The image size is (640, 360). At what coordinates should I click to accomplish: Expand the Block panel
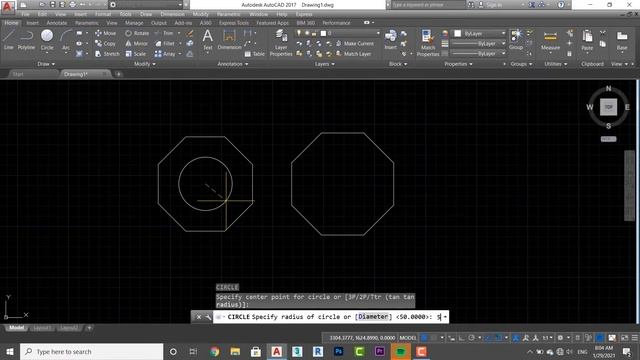pos(398,64)
